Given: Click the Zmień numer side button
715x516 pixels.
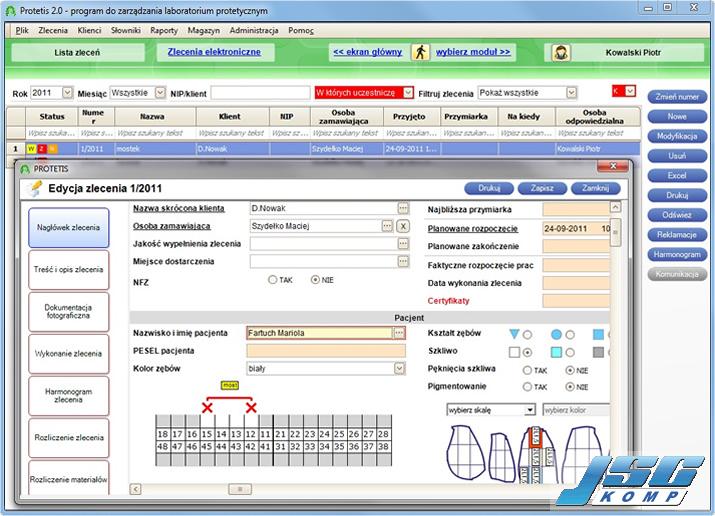Looking at the screenshot, I should 677,97.
